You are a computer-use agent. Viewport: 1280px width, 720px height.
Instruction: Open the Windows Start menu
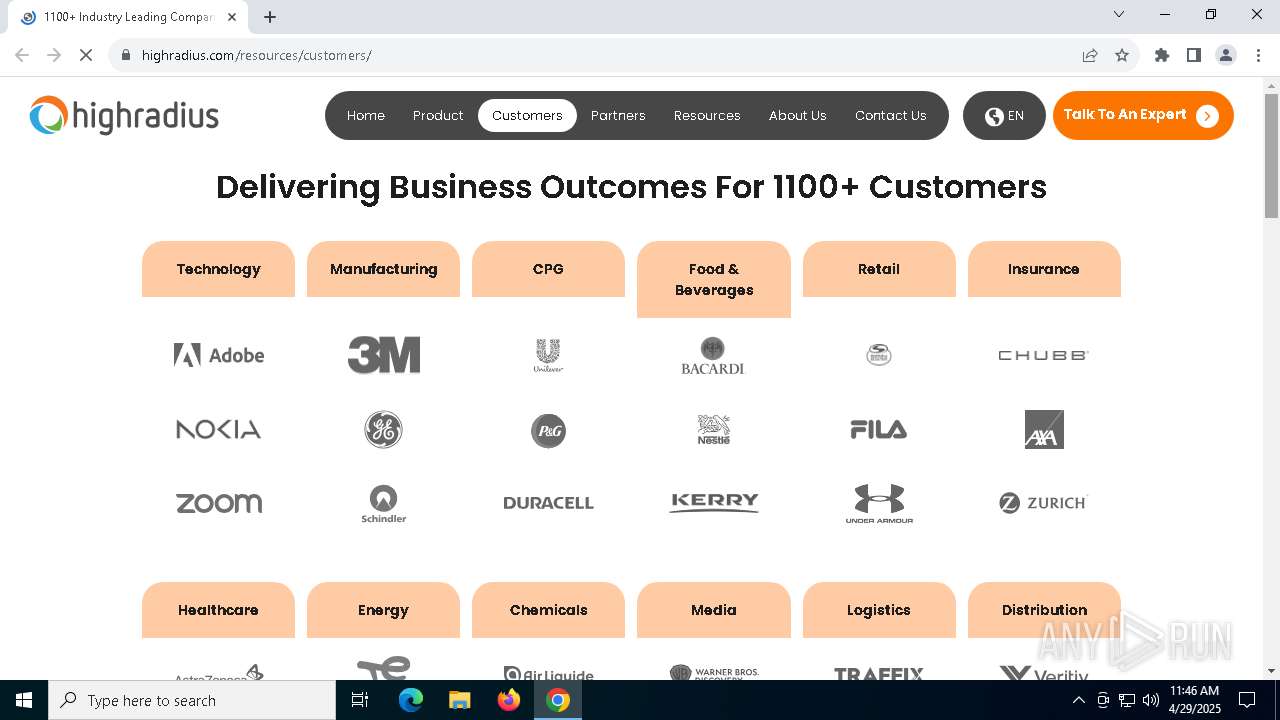24,700
